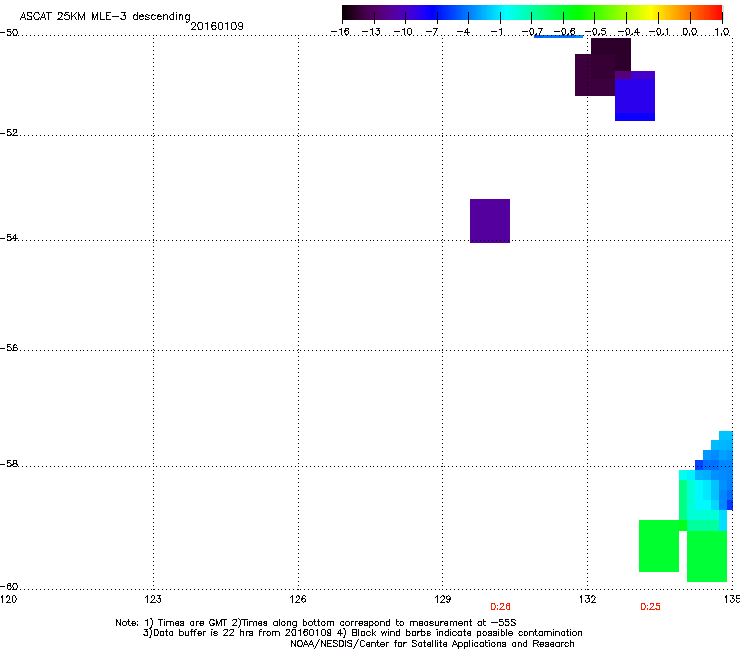Click the -0.1 colorbar label
This screenshot has height=650, width=740.
(659, 32)
